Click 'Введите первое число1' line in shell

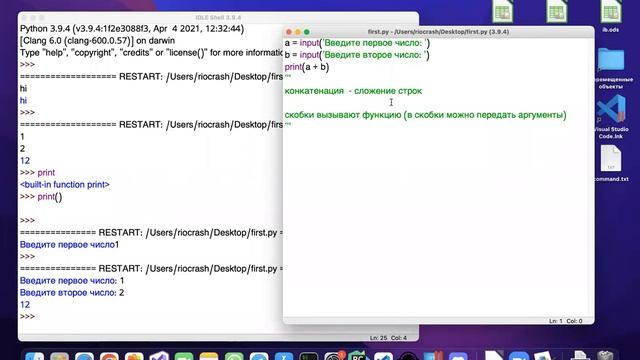click(x=69, y=245)
